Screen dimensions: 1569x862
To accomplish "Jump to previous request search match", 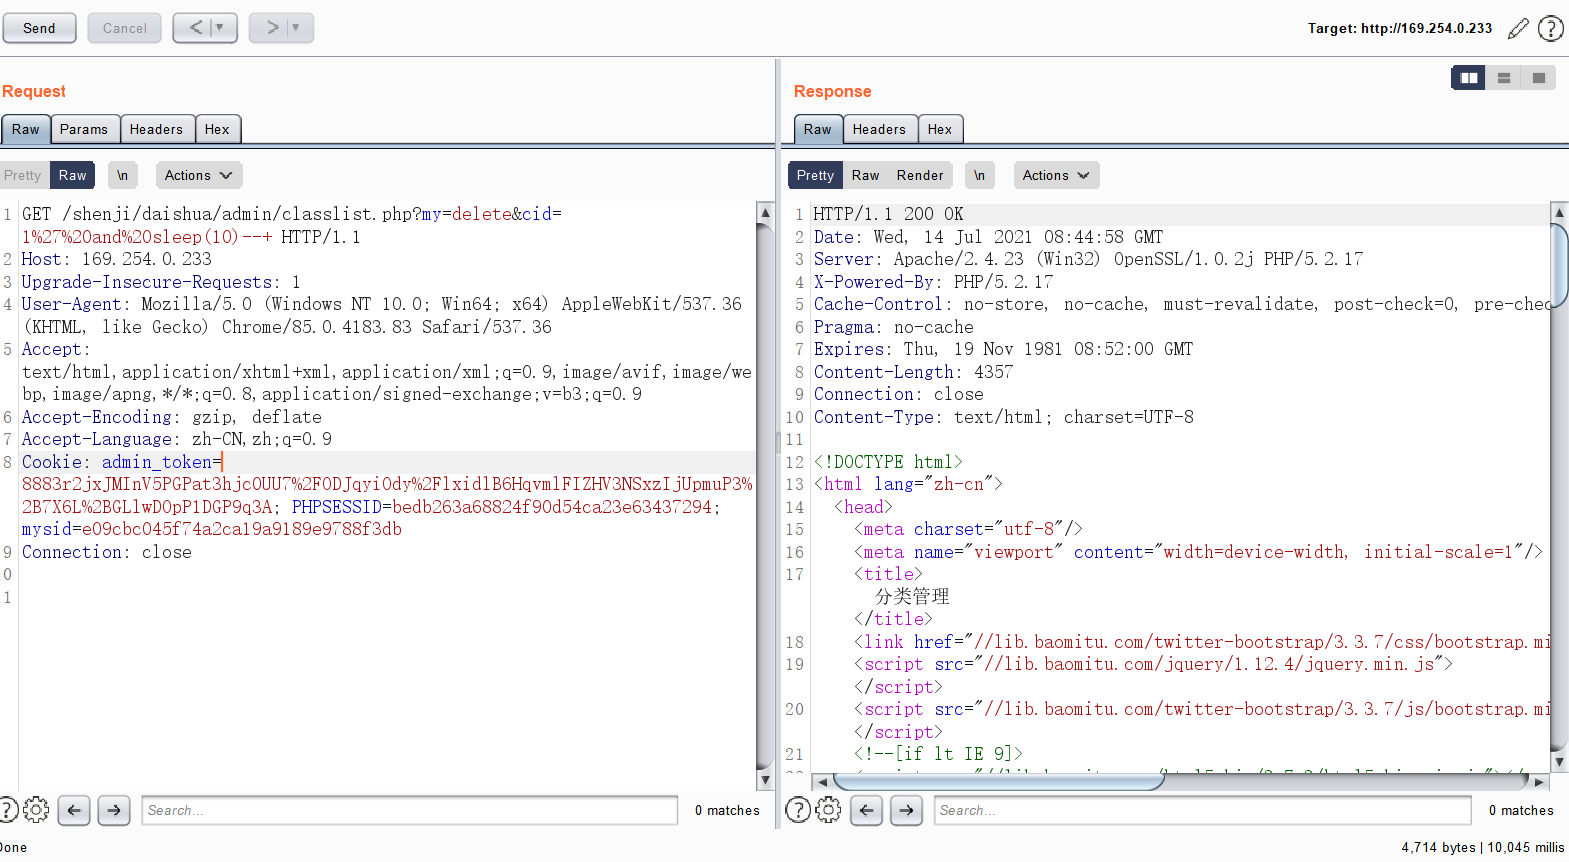I will [74, 810].
